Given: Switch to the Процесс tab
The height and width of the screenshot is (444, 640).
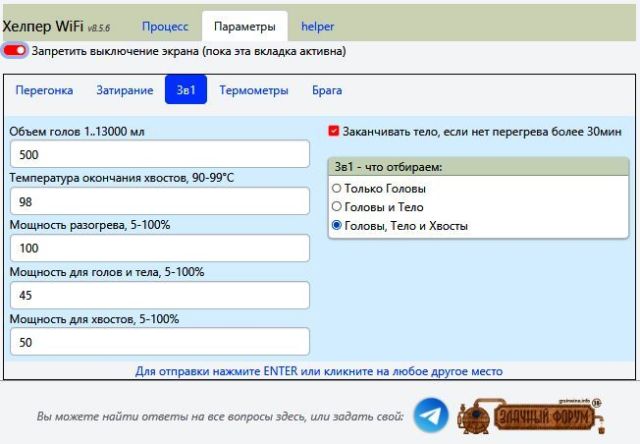Looking at the screenshot, I should click(x=165, y=26).
